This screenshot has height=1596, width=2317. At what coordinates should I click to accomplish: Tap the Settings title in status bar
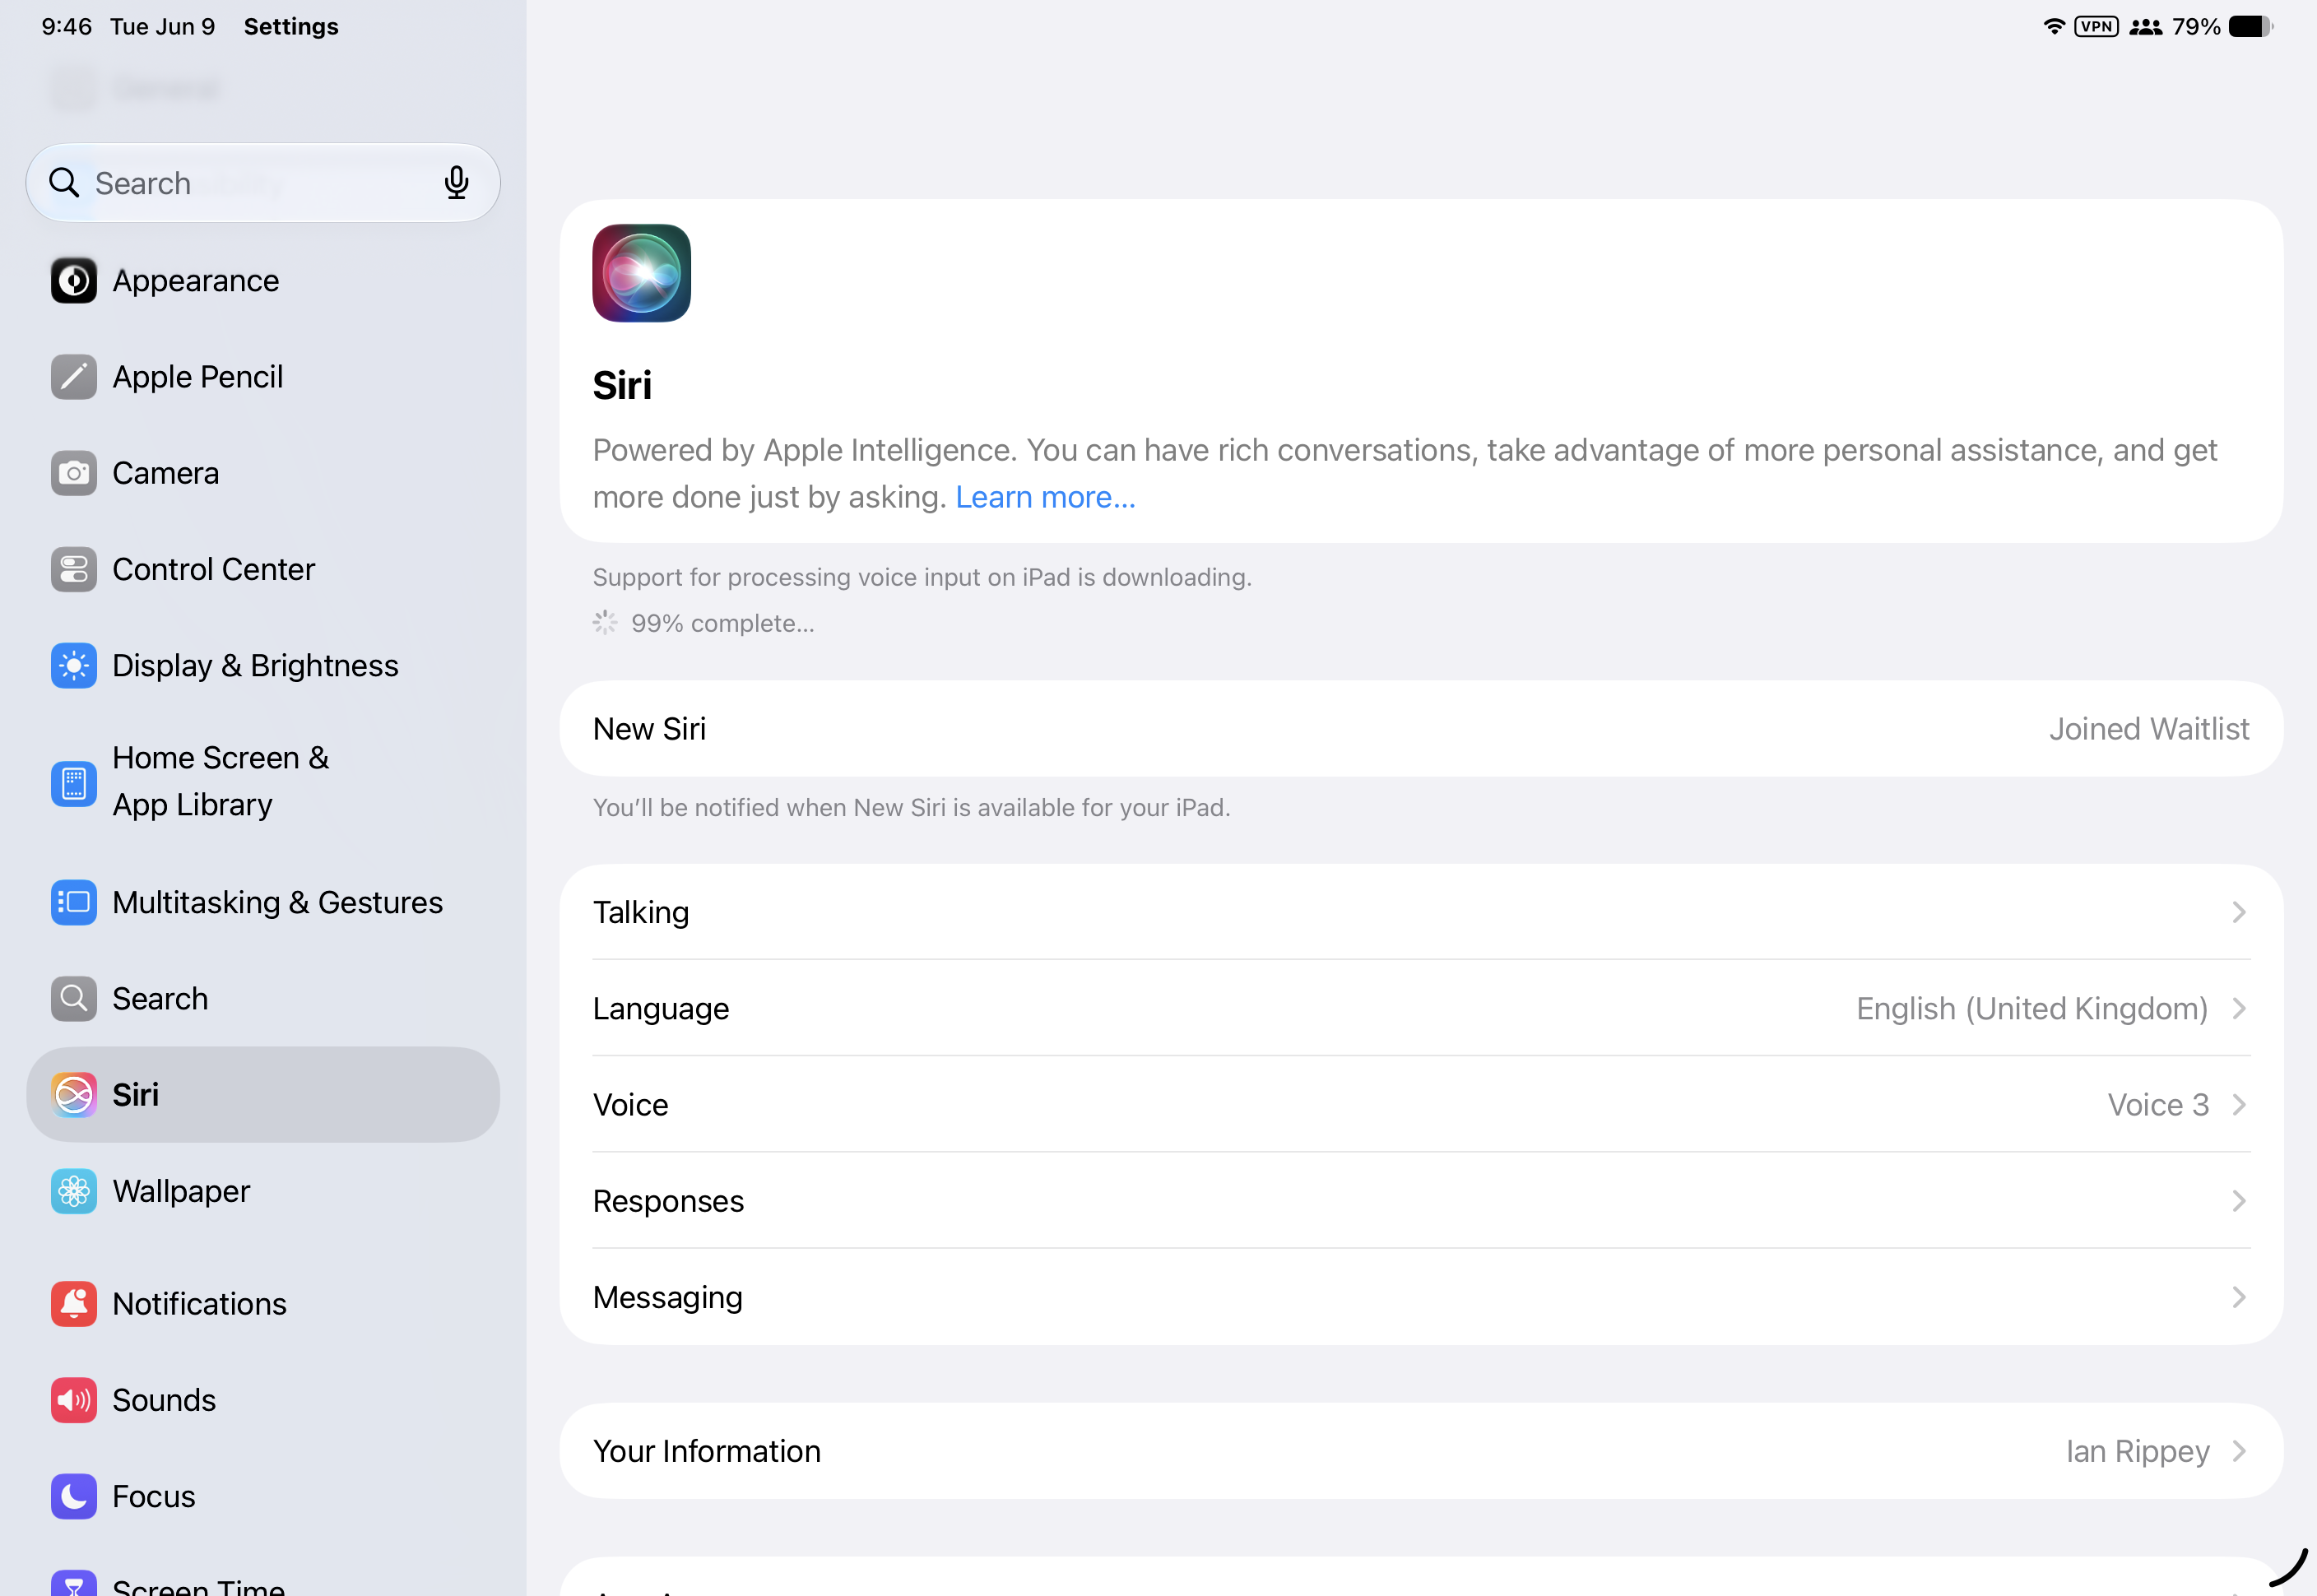pos(291,26)
